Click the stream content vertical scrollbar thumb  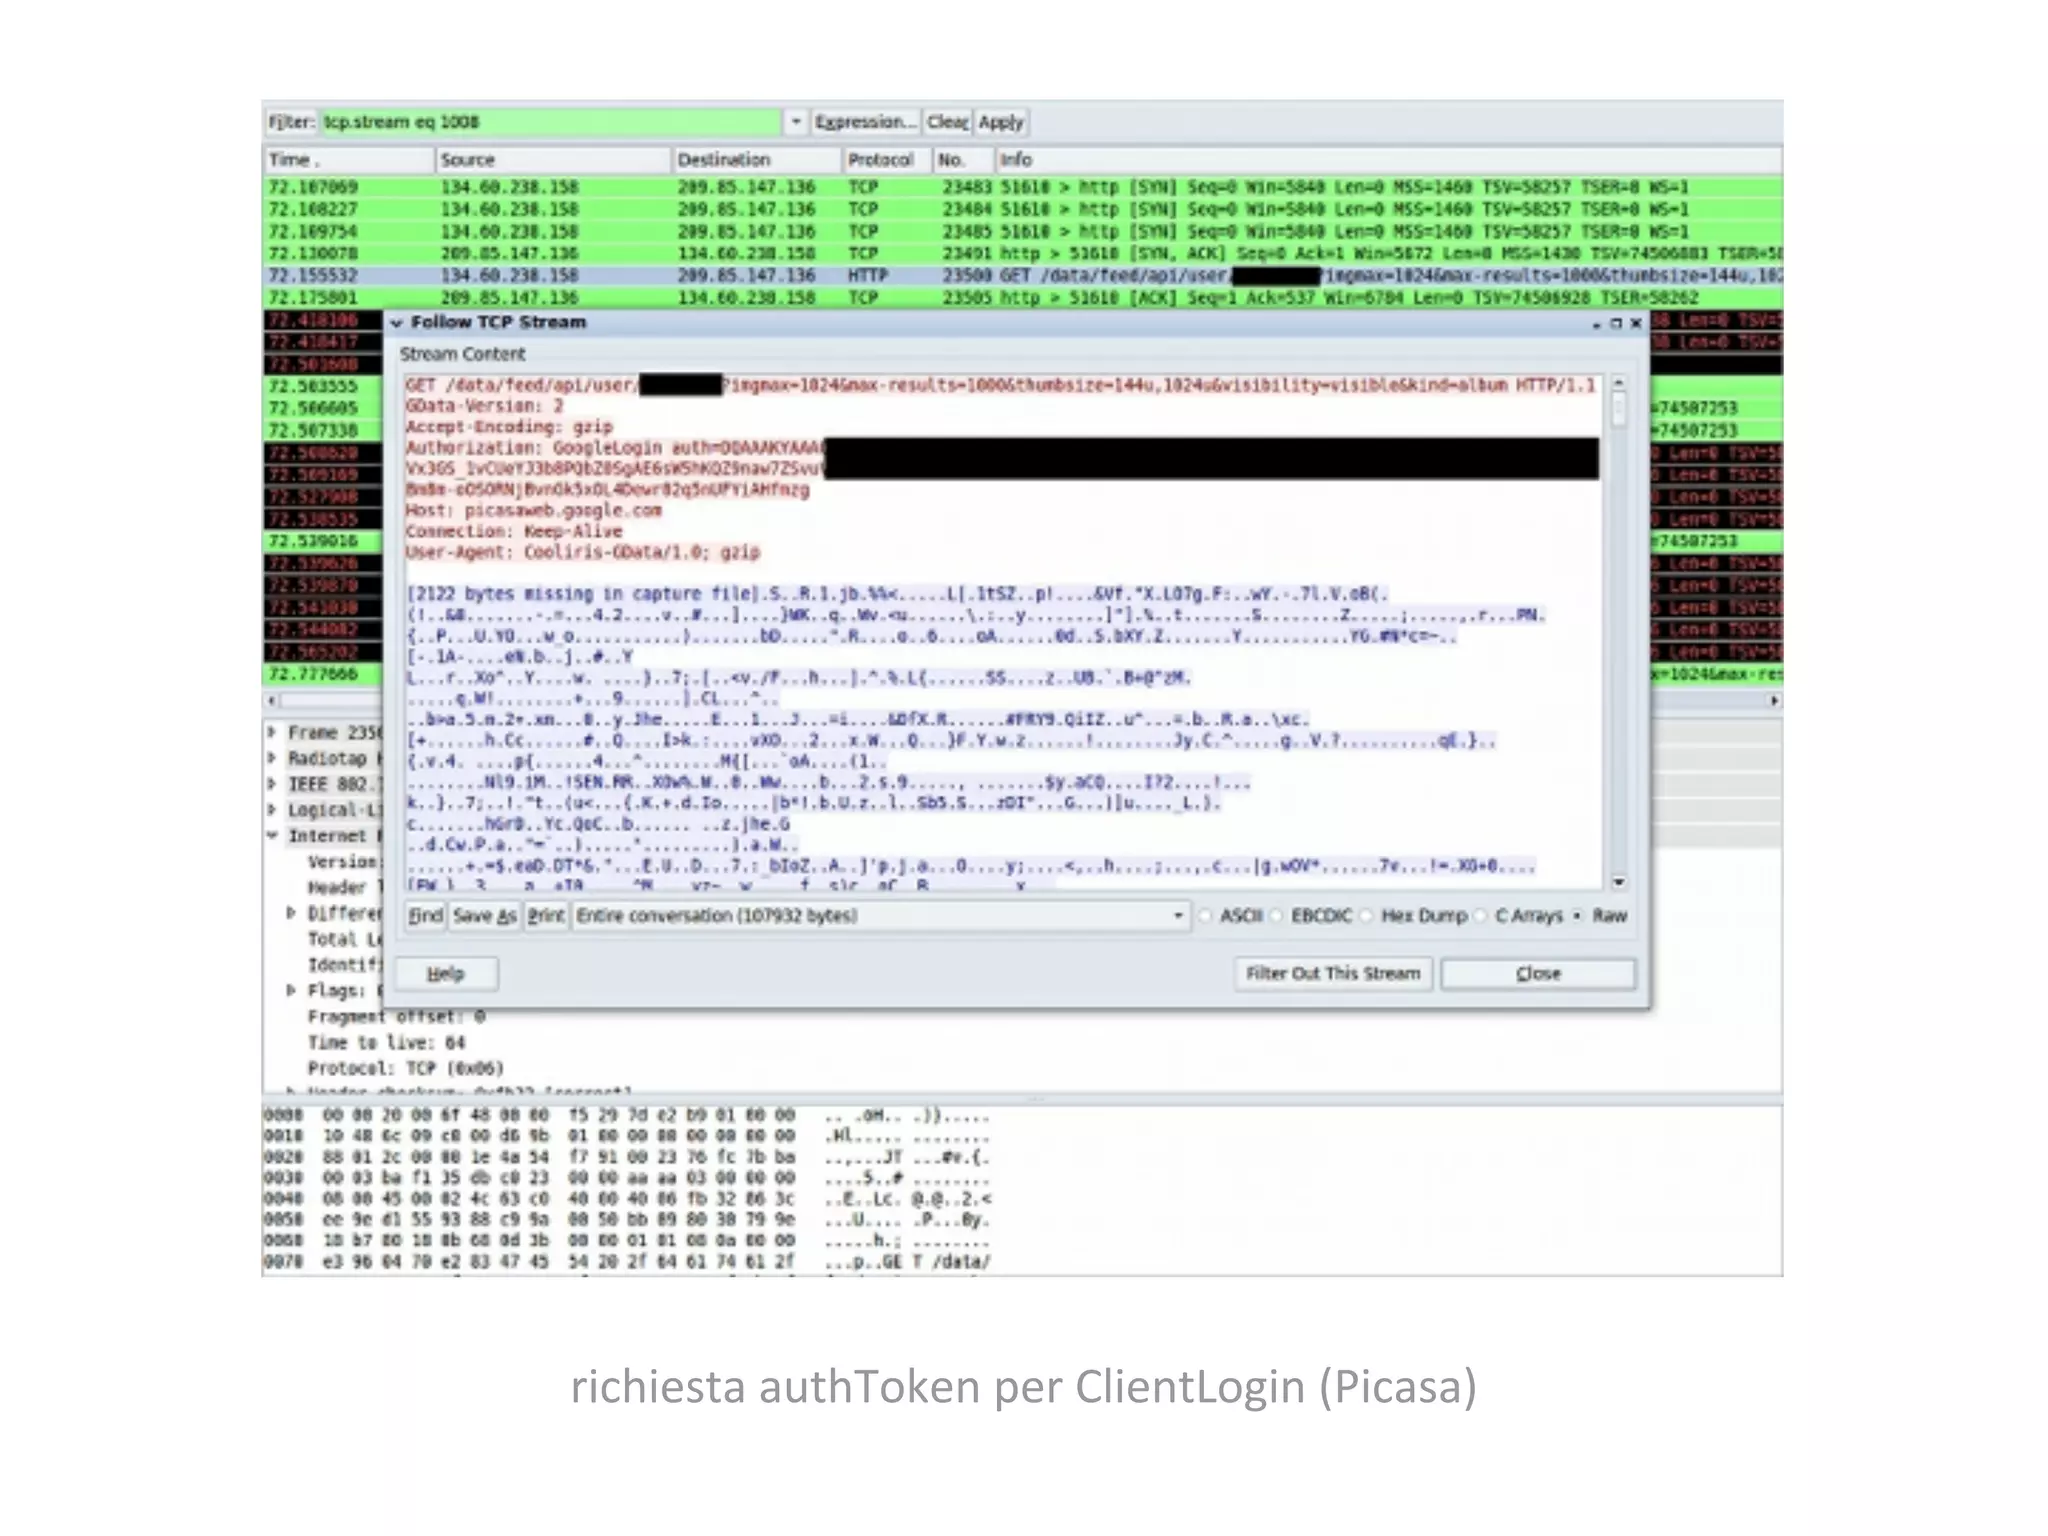point(1618,409)
